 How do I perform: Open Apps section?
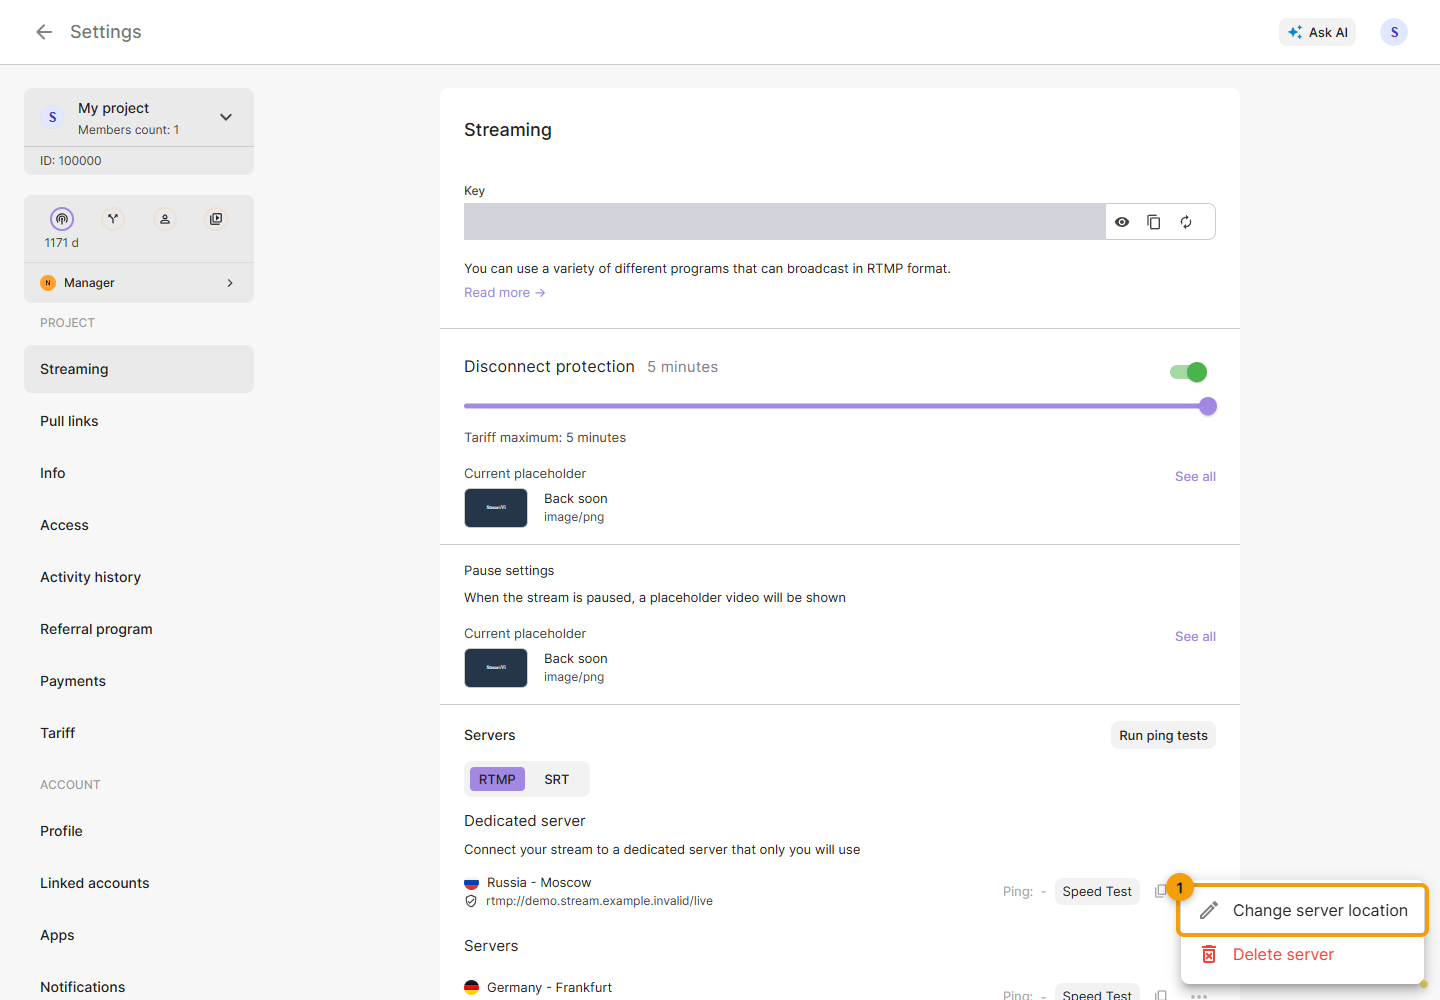[139, 935]
